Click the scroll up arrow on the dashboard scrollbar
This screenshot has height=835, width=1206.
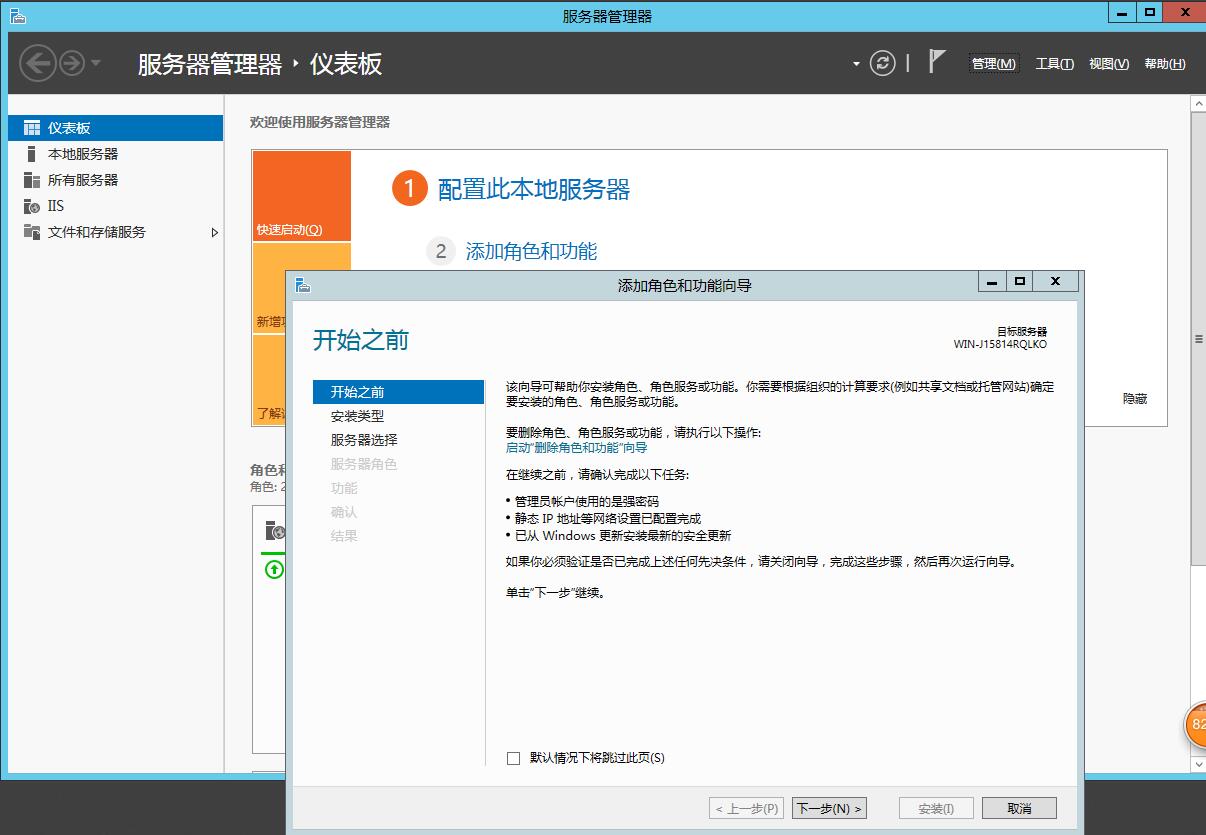click(x=1198, y=104)
